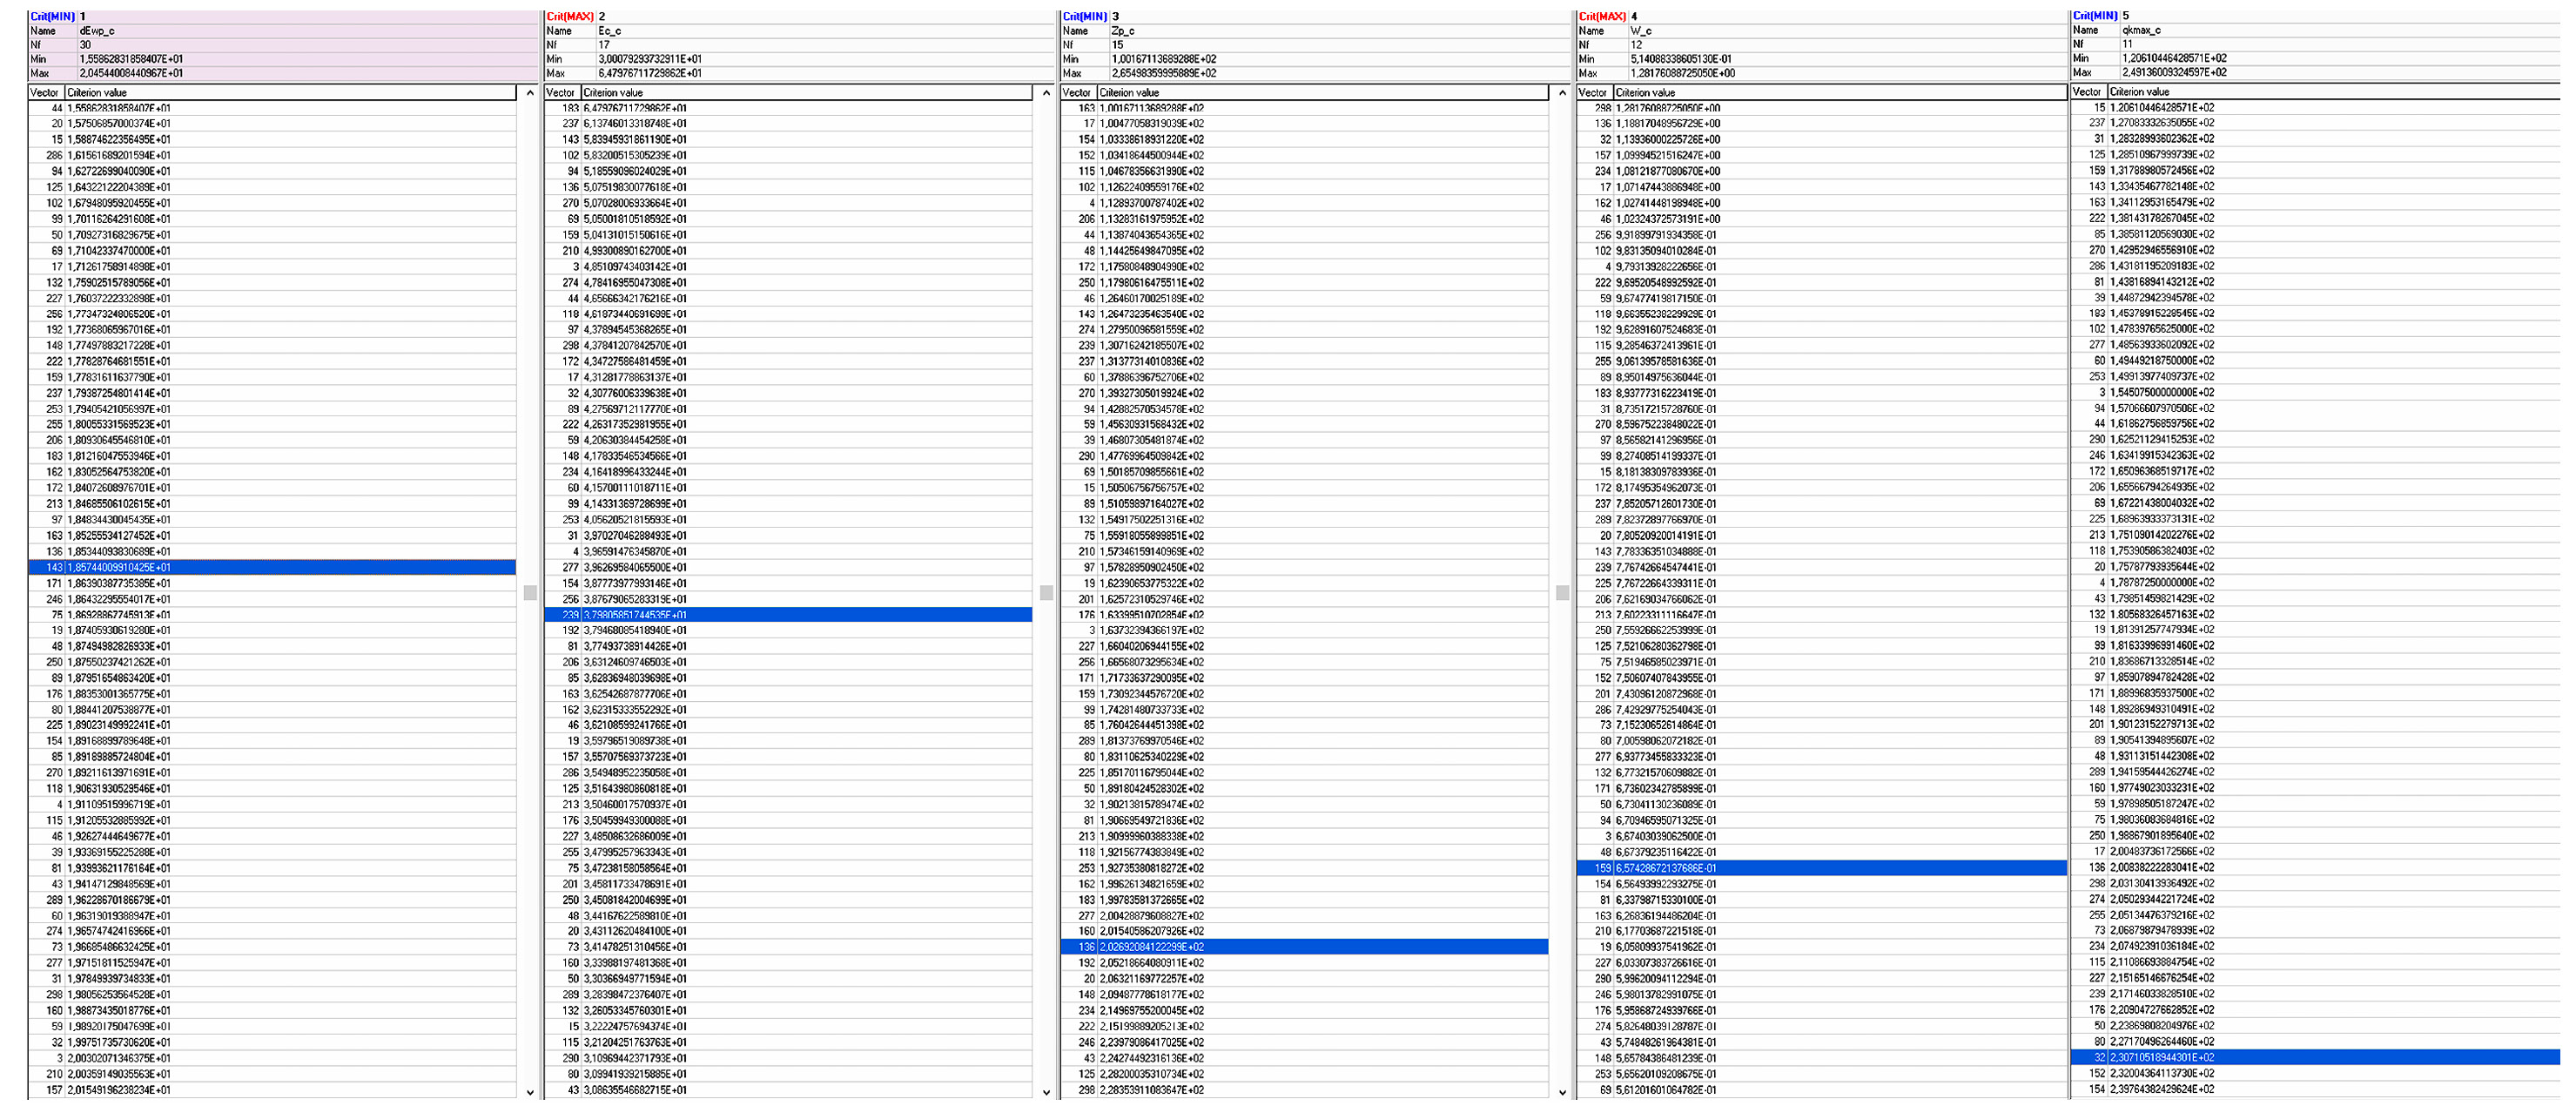The height and width of the screenshot is (1106, 2576).
Task: Click scroll-down arrow in Zp_c table
Action: (1562, 1092)
